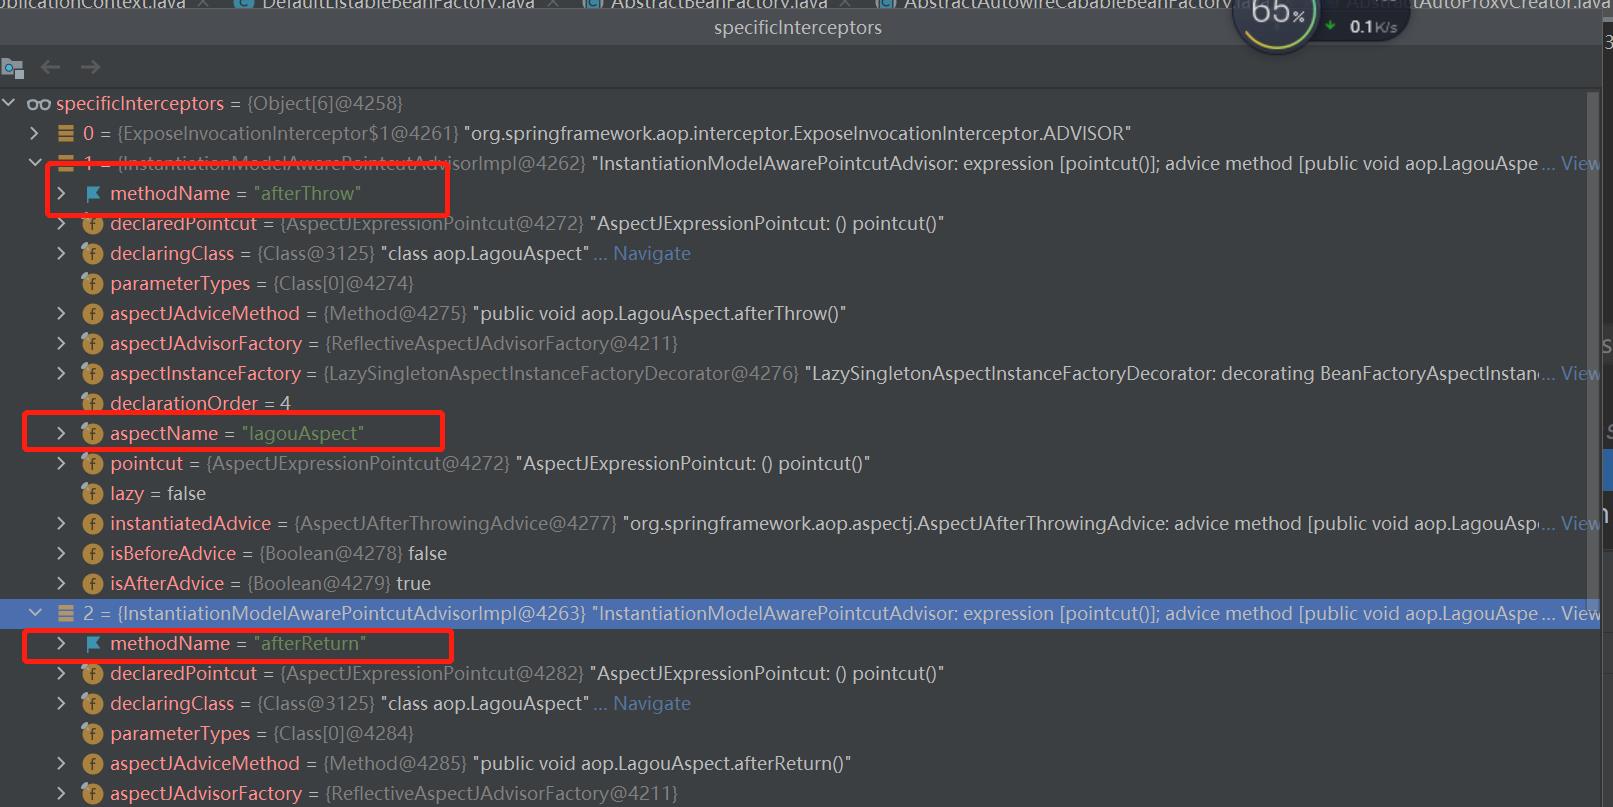Click the watch glasses icon beside specificInterceptors

pos(39,104)
